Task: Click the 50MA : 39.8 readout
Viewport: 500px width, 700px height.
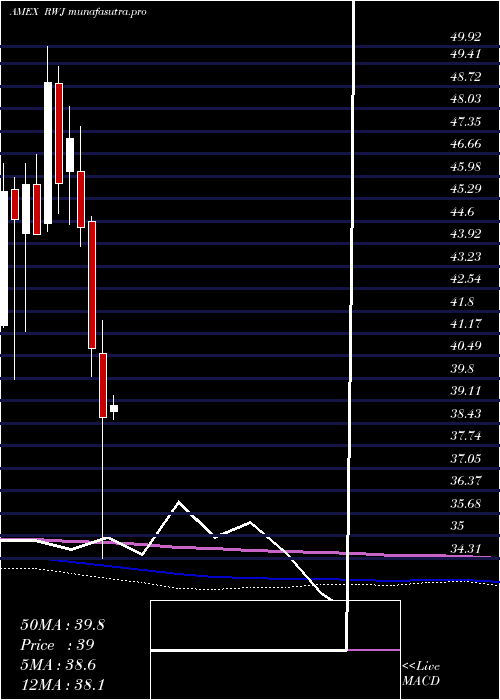Action: tap(62, 625)
